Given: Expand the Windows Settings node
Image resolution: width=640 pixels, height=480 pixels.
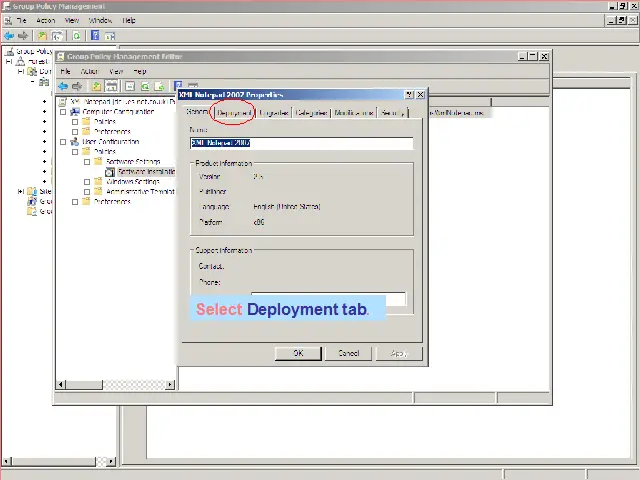Looking at the screenshot, I should click(87, 182).
